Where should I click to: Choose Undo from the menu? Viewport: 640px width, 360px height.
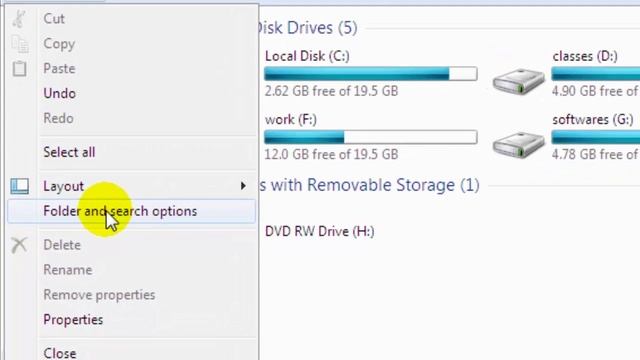pos(60,93)
